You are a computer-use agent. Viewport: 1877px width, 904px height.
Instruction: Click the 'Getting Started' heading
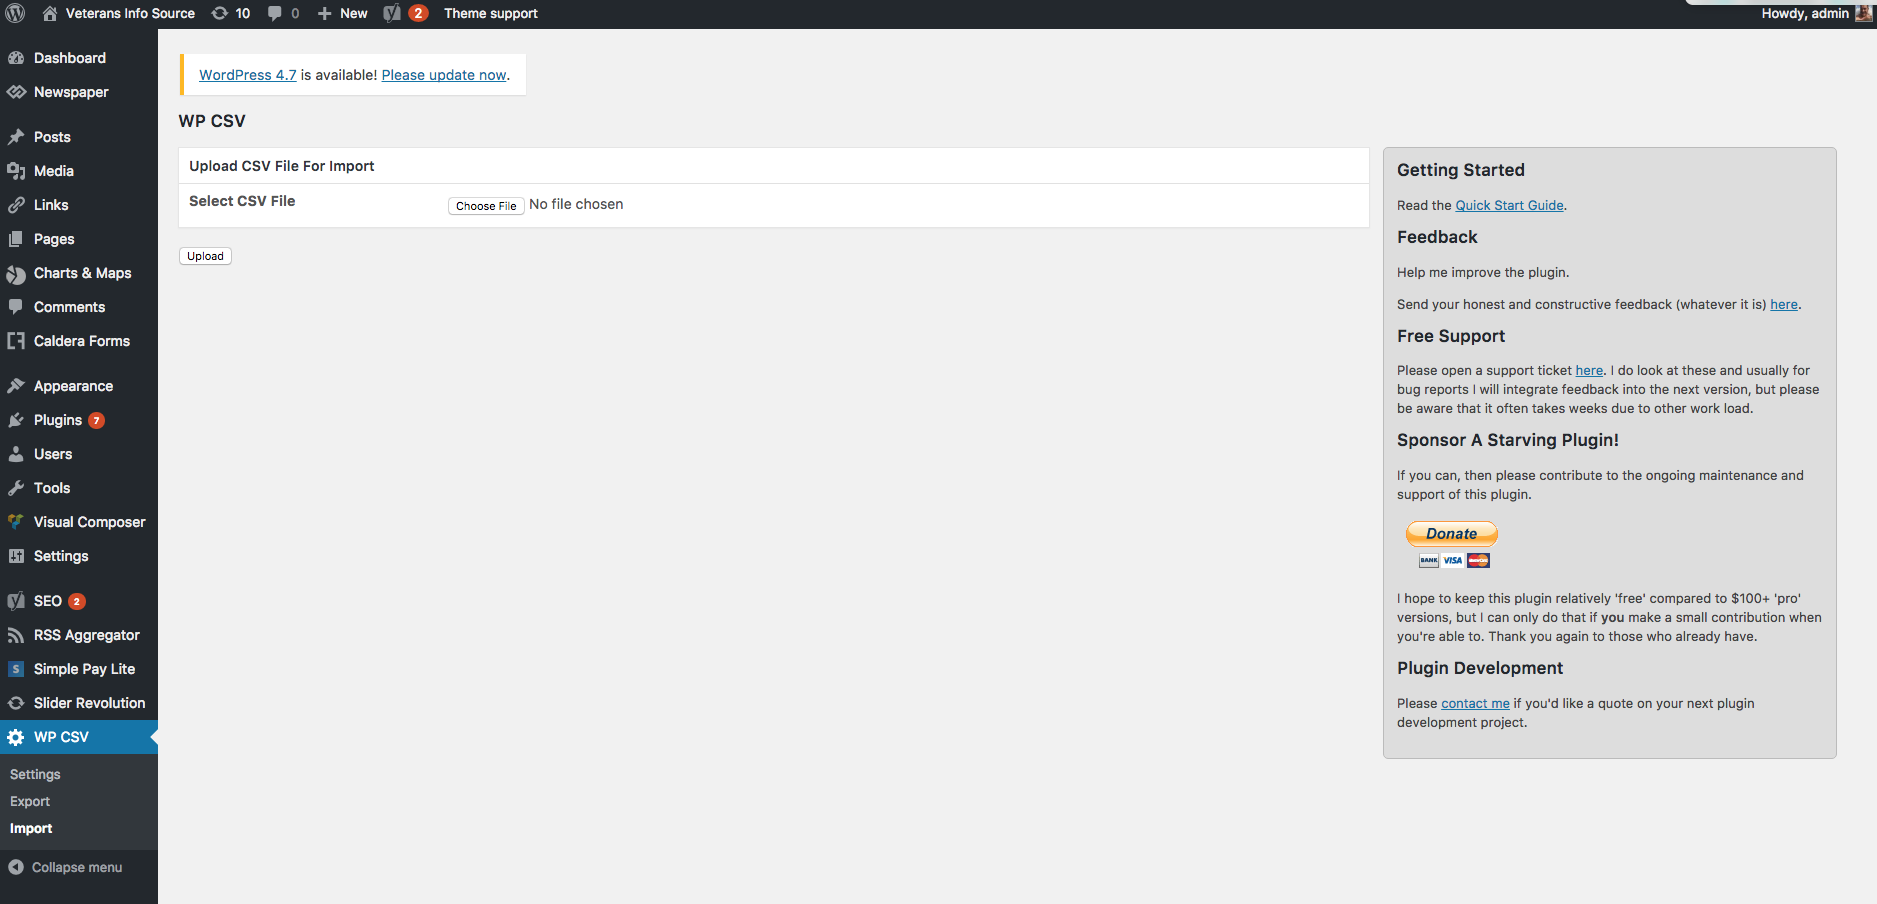point(1461,170)
